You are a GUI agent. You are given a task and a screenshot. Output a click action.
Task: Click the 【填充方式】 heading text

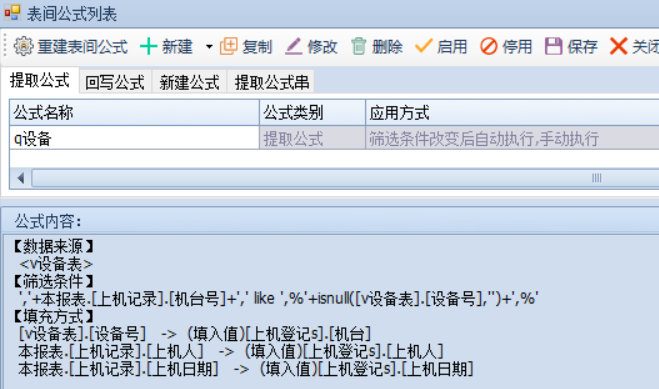point(53,316)
